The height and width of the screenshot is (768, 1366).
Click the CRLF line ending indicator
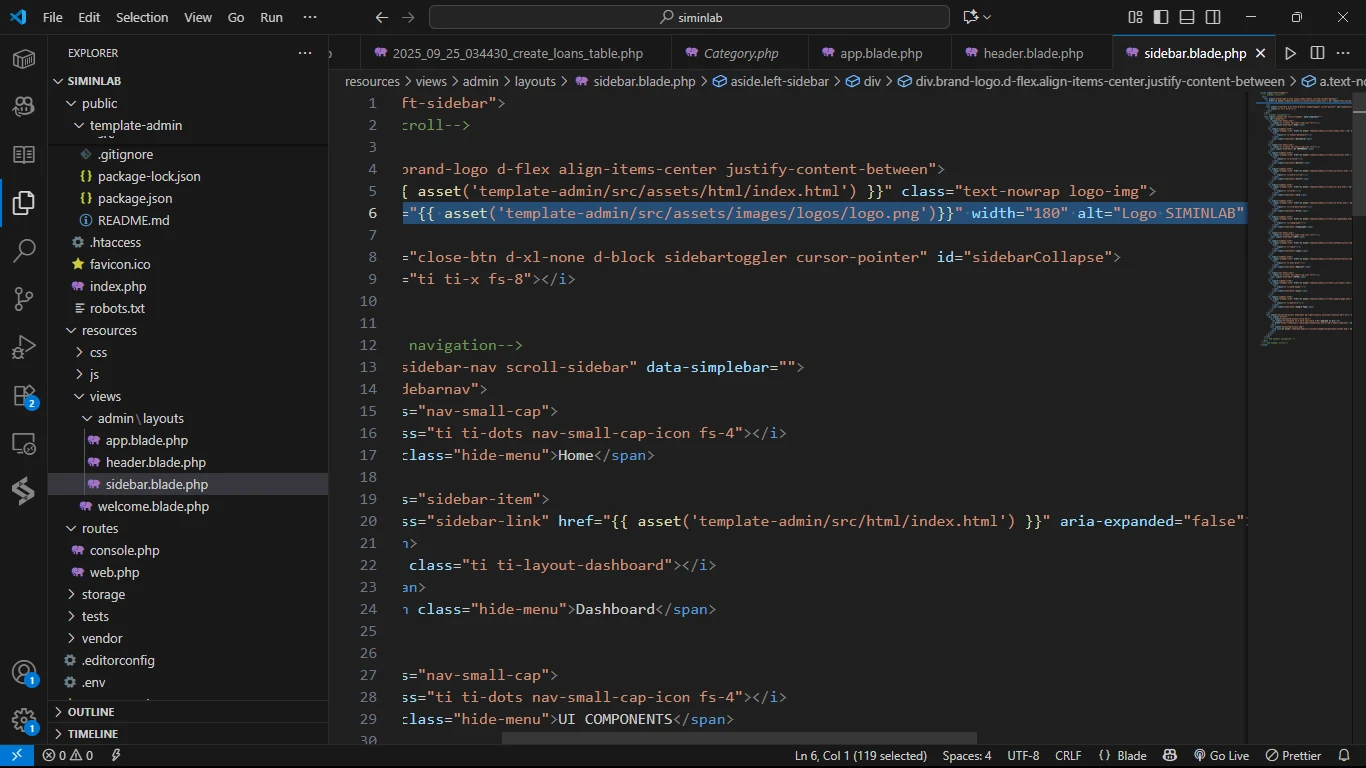point(1068,756)
